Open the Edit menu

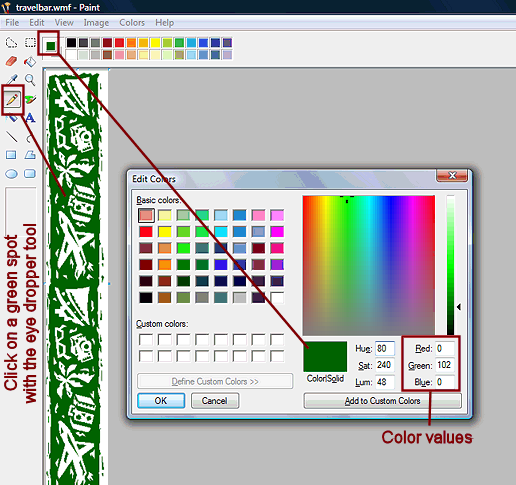37,23
